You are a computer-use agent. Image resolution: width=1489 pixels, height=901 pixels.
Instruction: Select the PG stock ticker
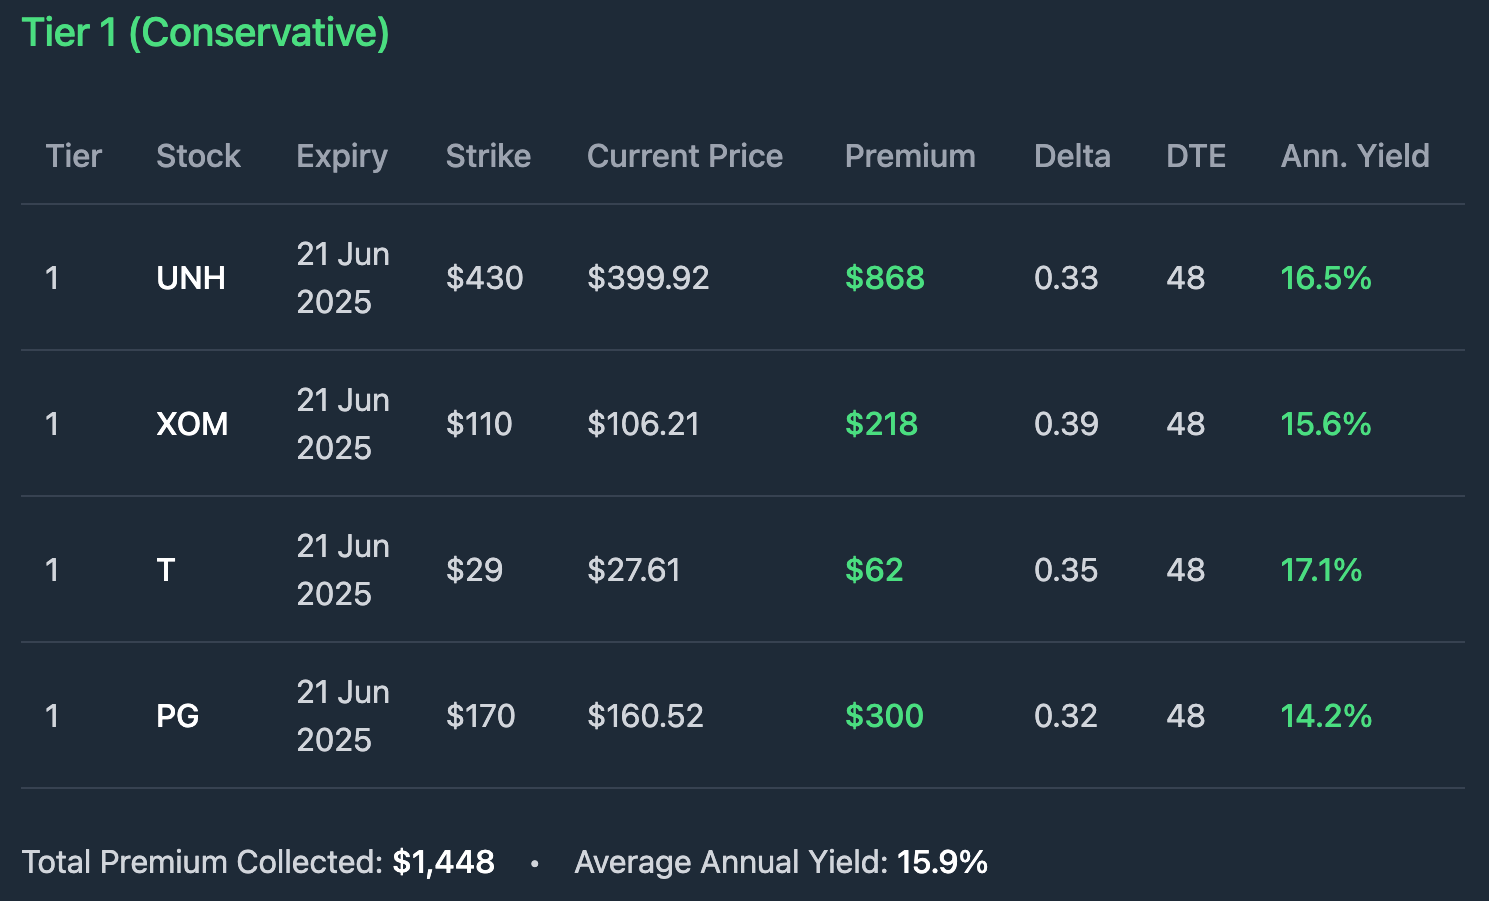[x=178, y=716]
